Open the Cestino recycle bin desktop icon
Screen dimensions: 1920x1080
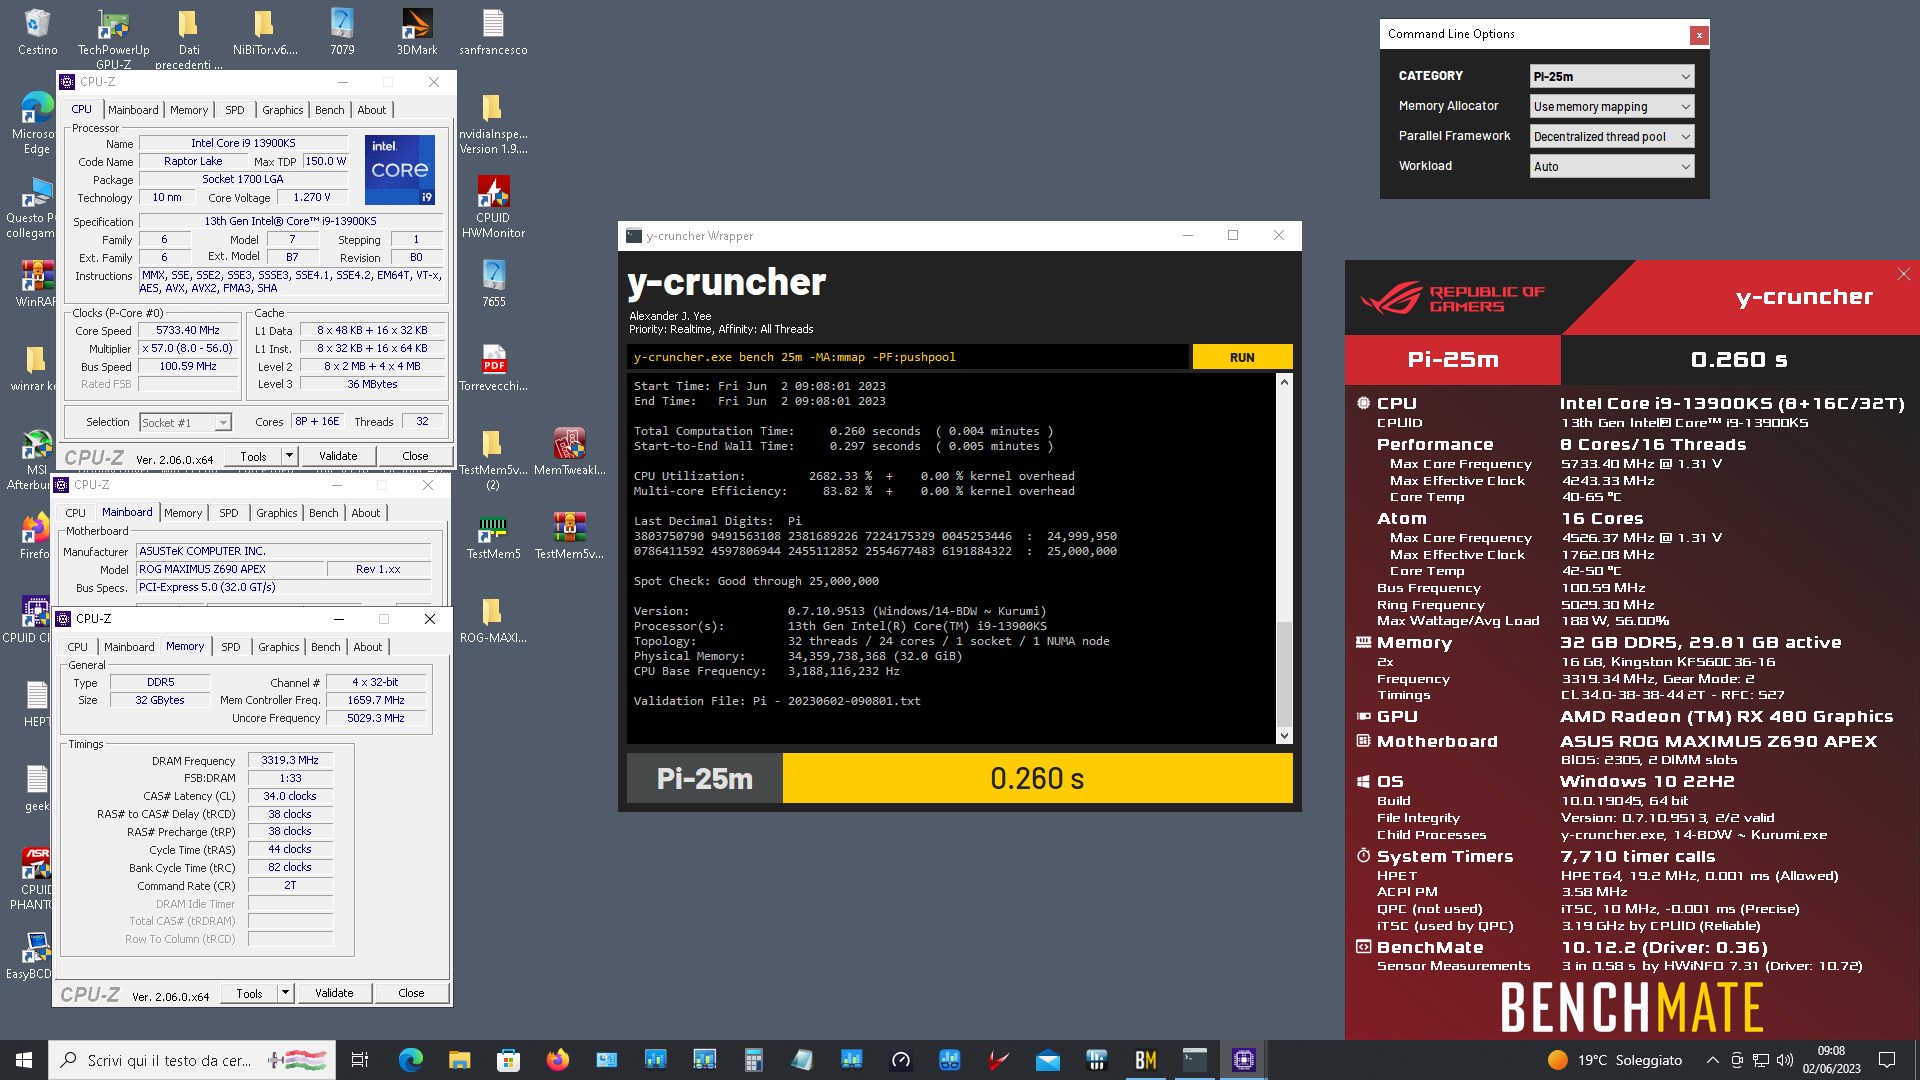click(37, 32)
